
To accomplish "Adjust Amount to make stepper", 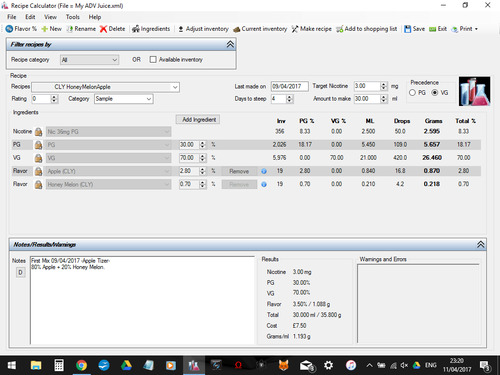I will pos(384,99).
